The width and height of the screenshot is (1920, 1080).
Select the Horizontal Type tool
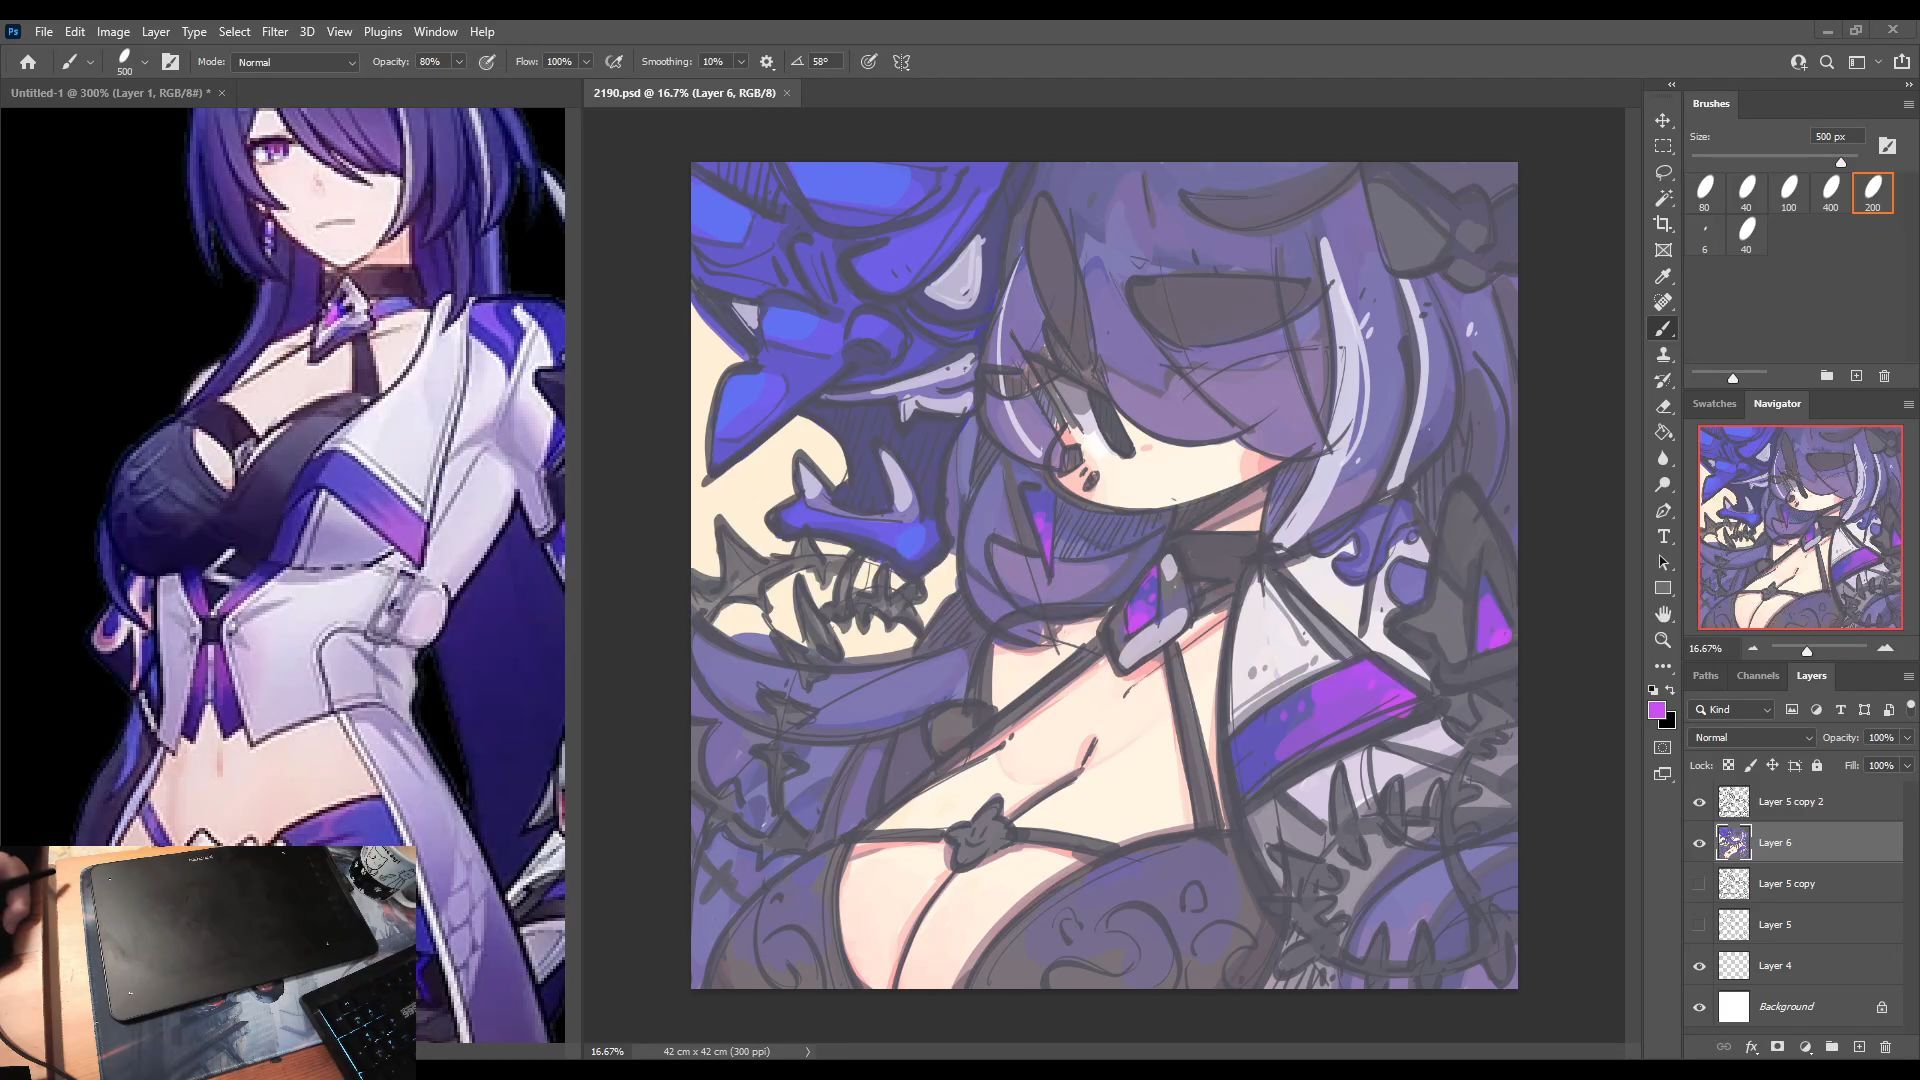tap(1663, 536)
